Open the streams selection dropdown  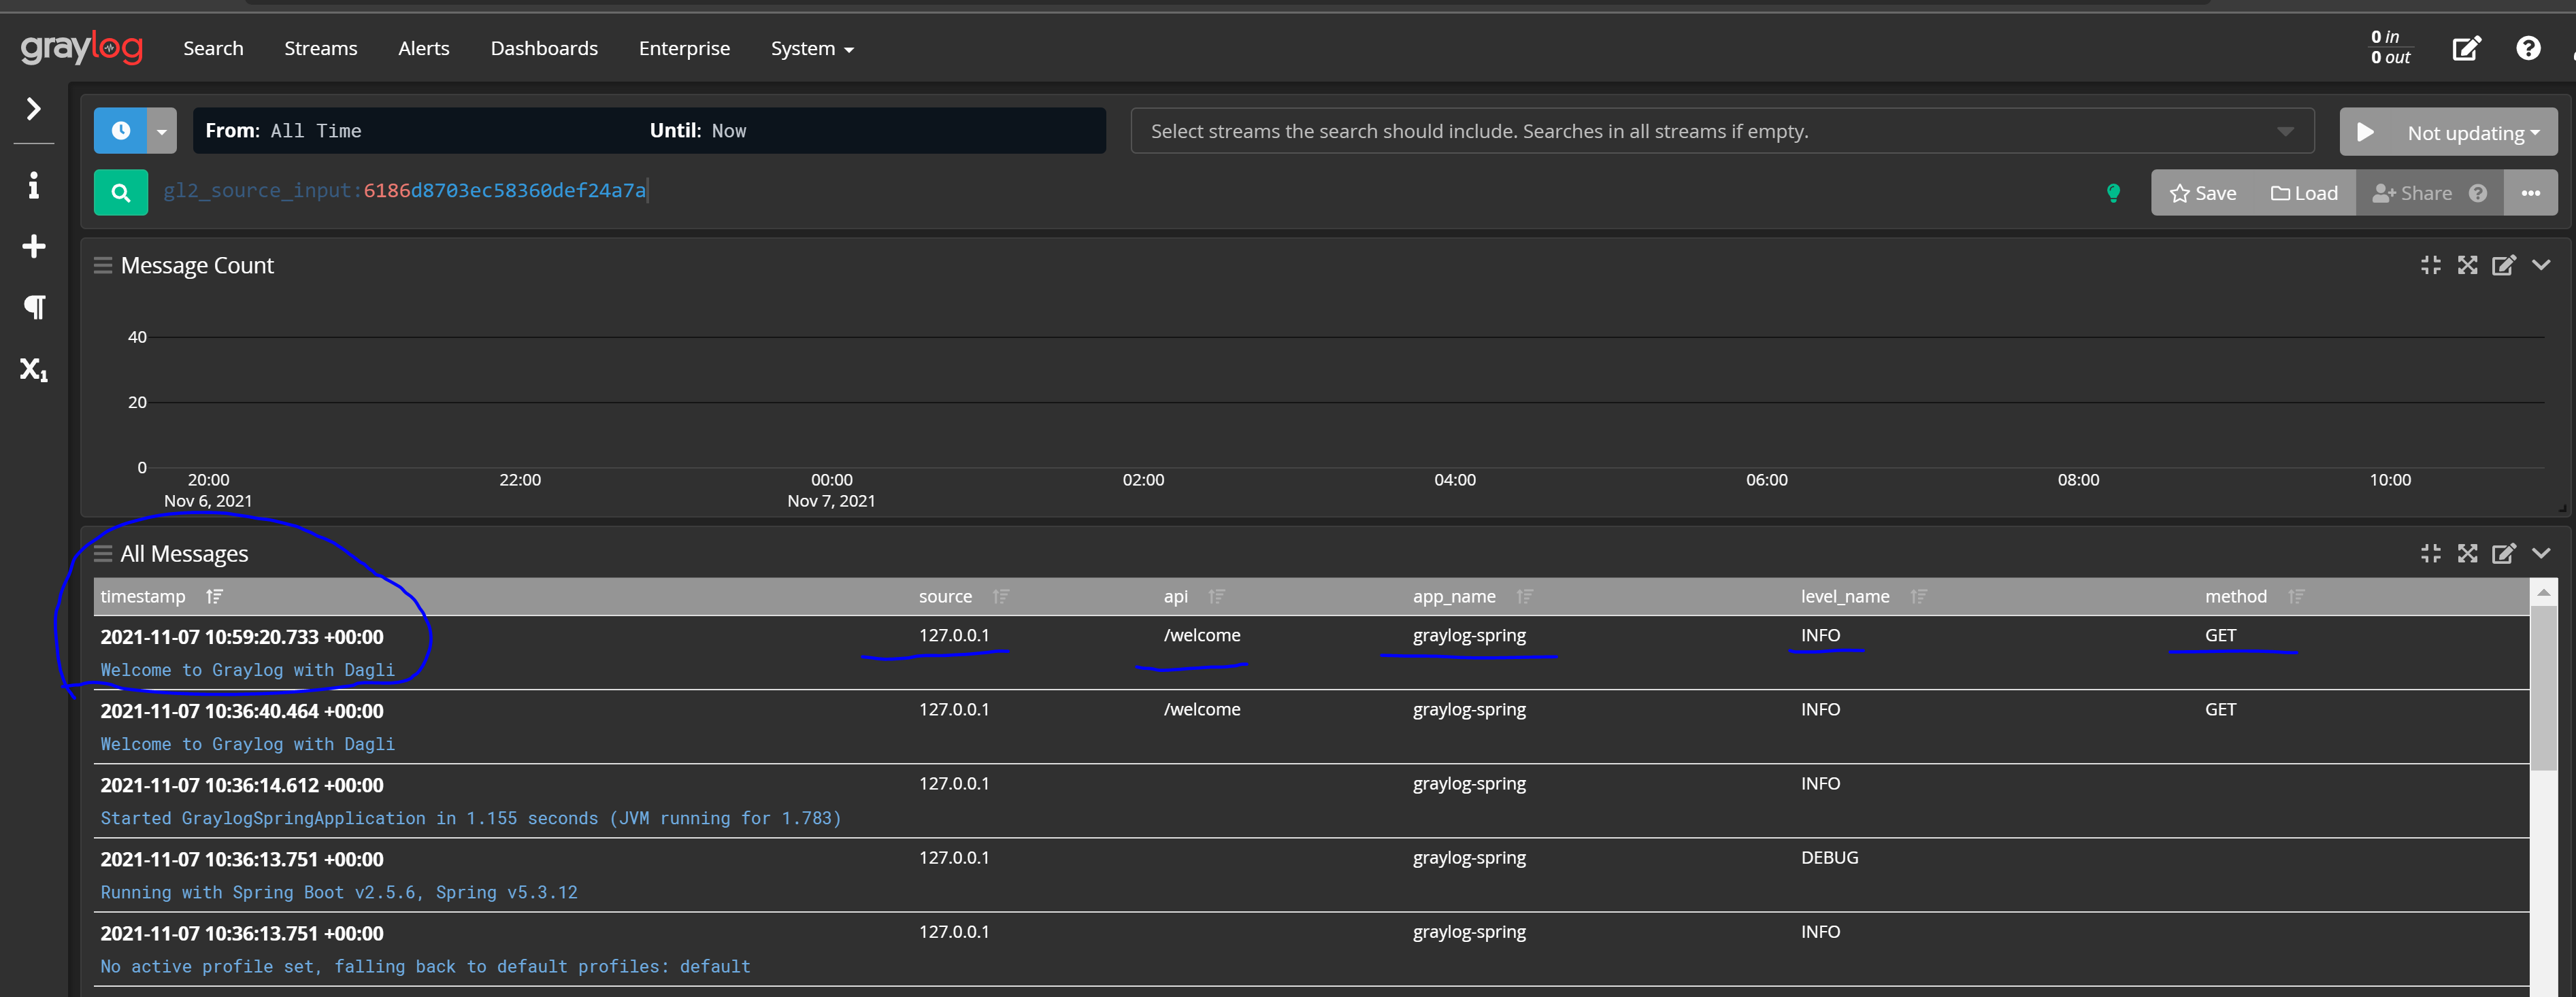(x=1722, y=131)
